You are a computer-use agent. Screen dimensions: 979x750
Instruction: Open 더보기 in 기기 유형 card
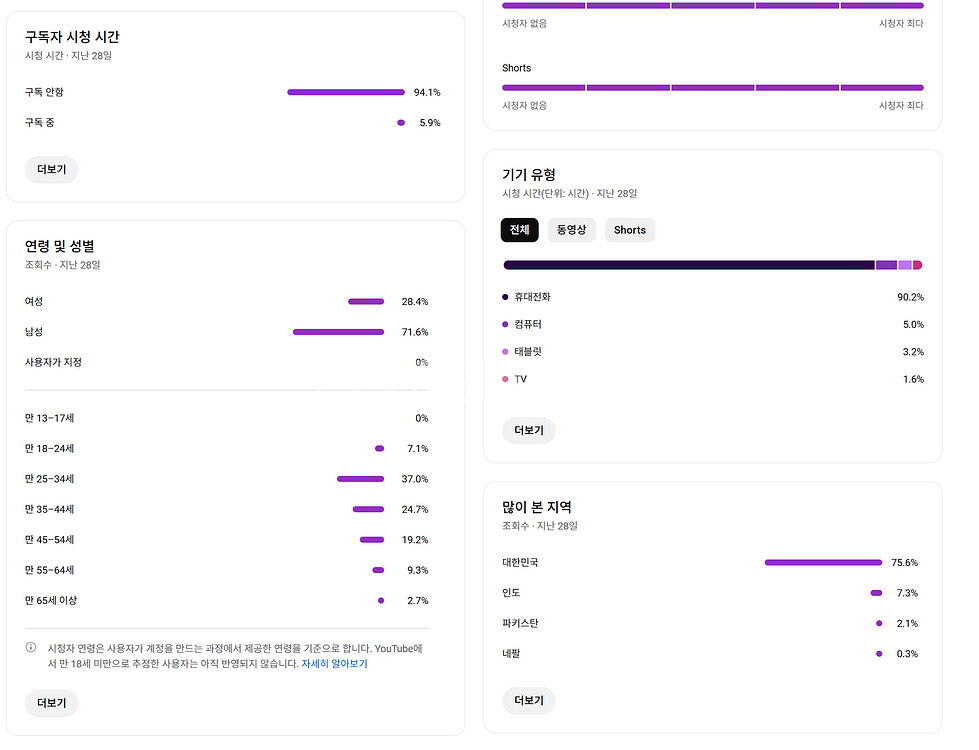click(x=529, y=430)
